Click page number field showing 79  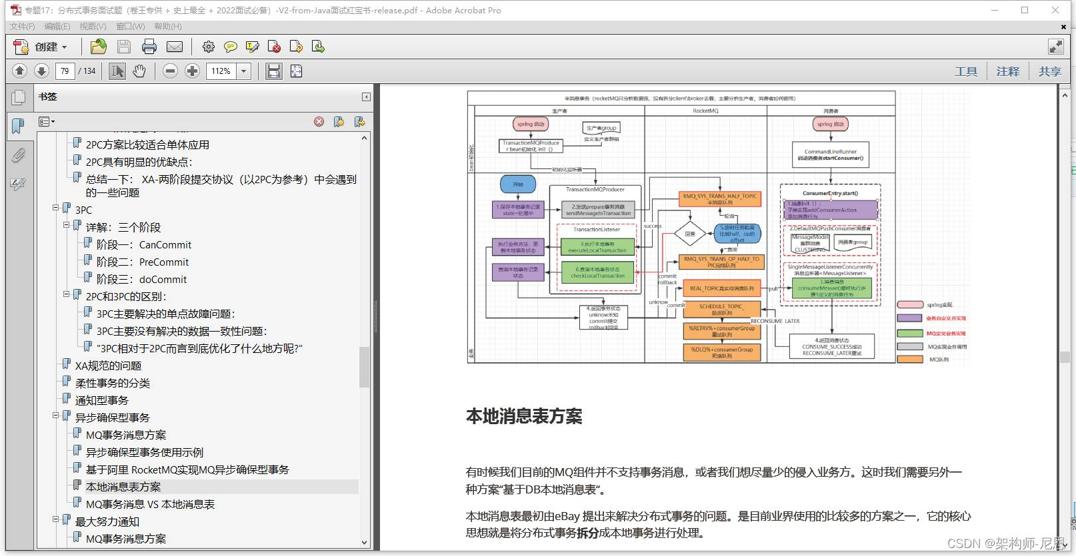click(x=65, y=71)
